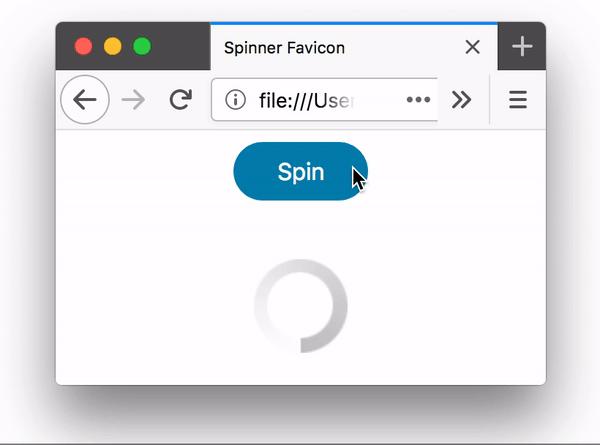Show site information icon in address bar
600x445 pixels.
(x=235, y=100)
